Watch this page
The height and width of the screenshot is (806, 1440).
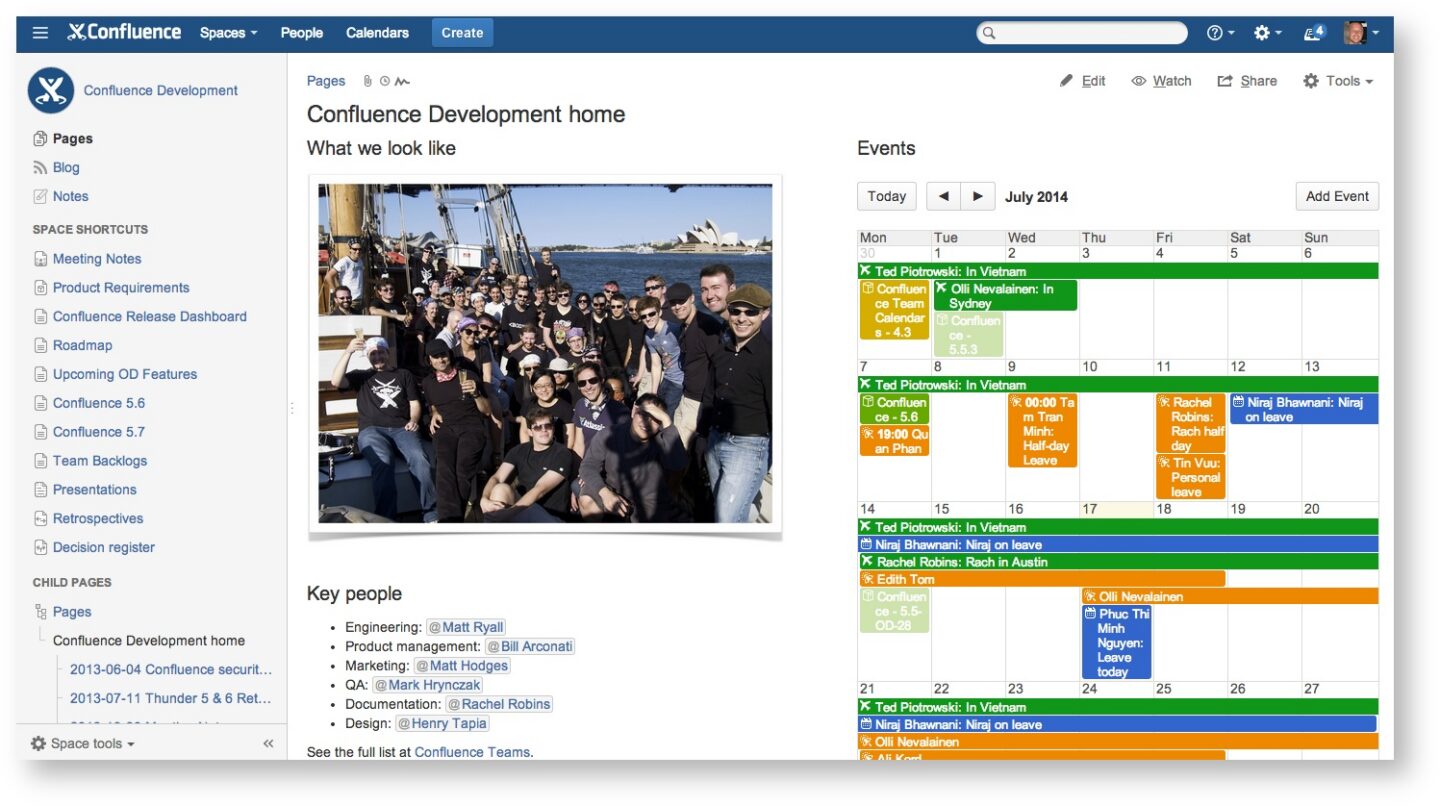[x=1161, y=81]
